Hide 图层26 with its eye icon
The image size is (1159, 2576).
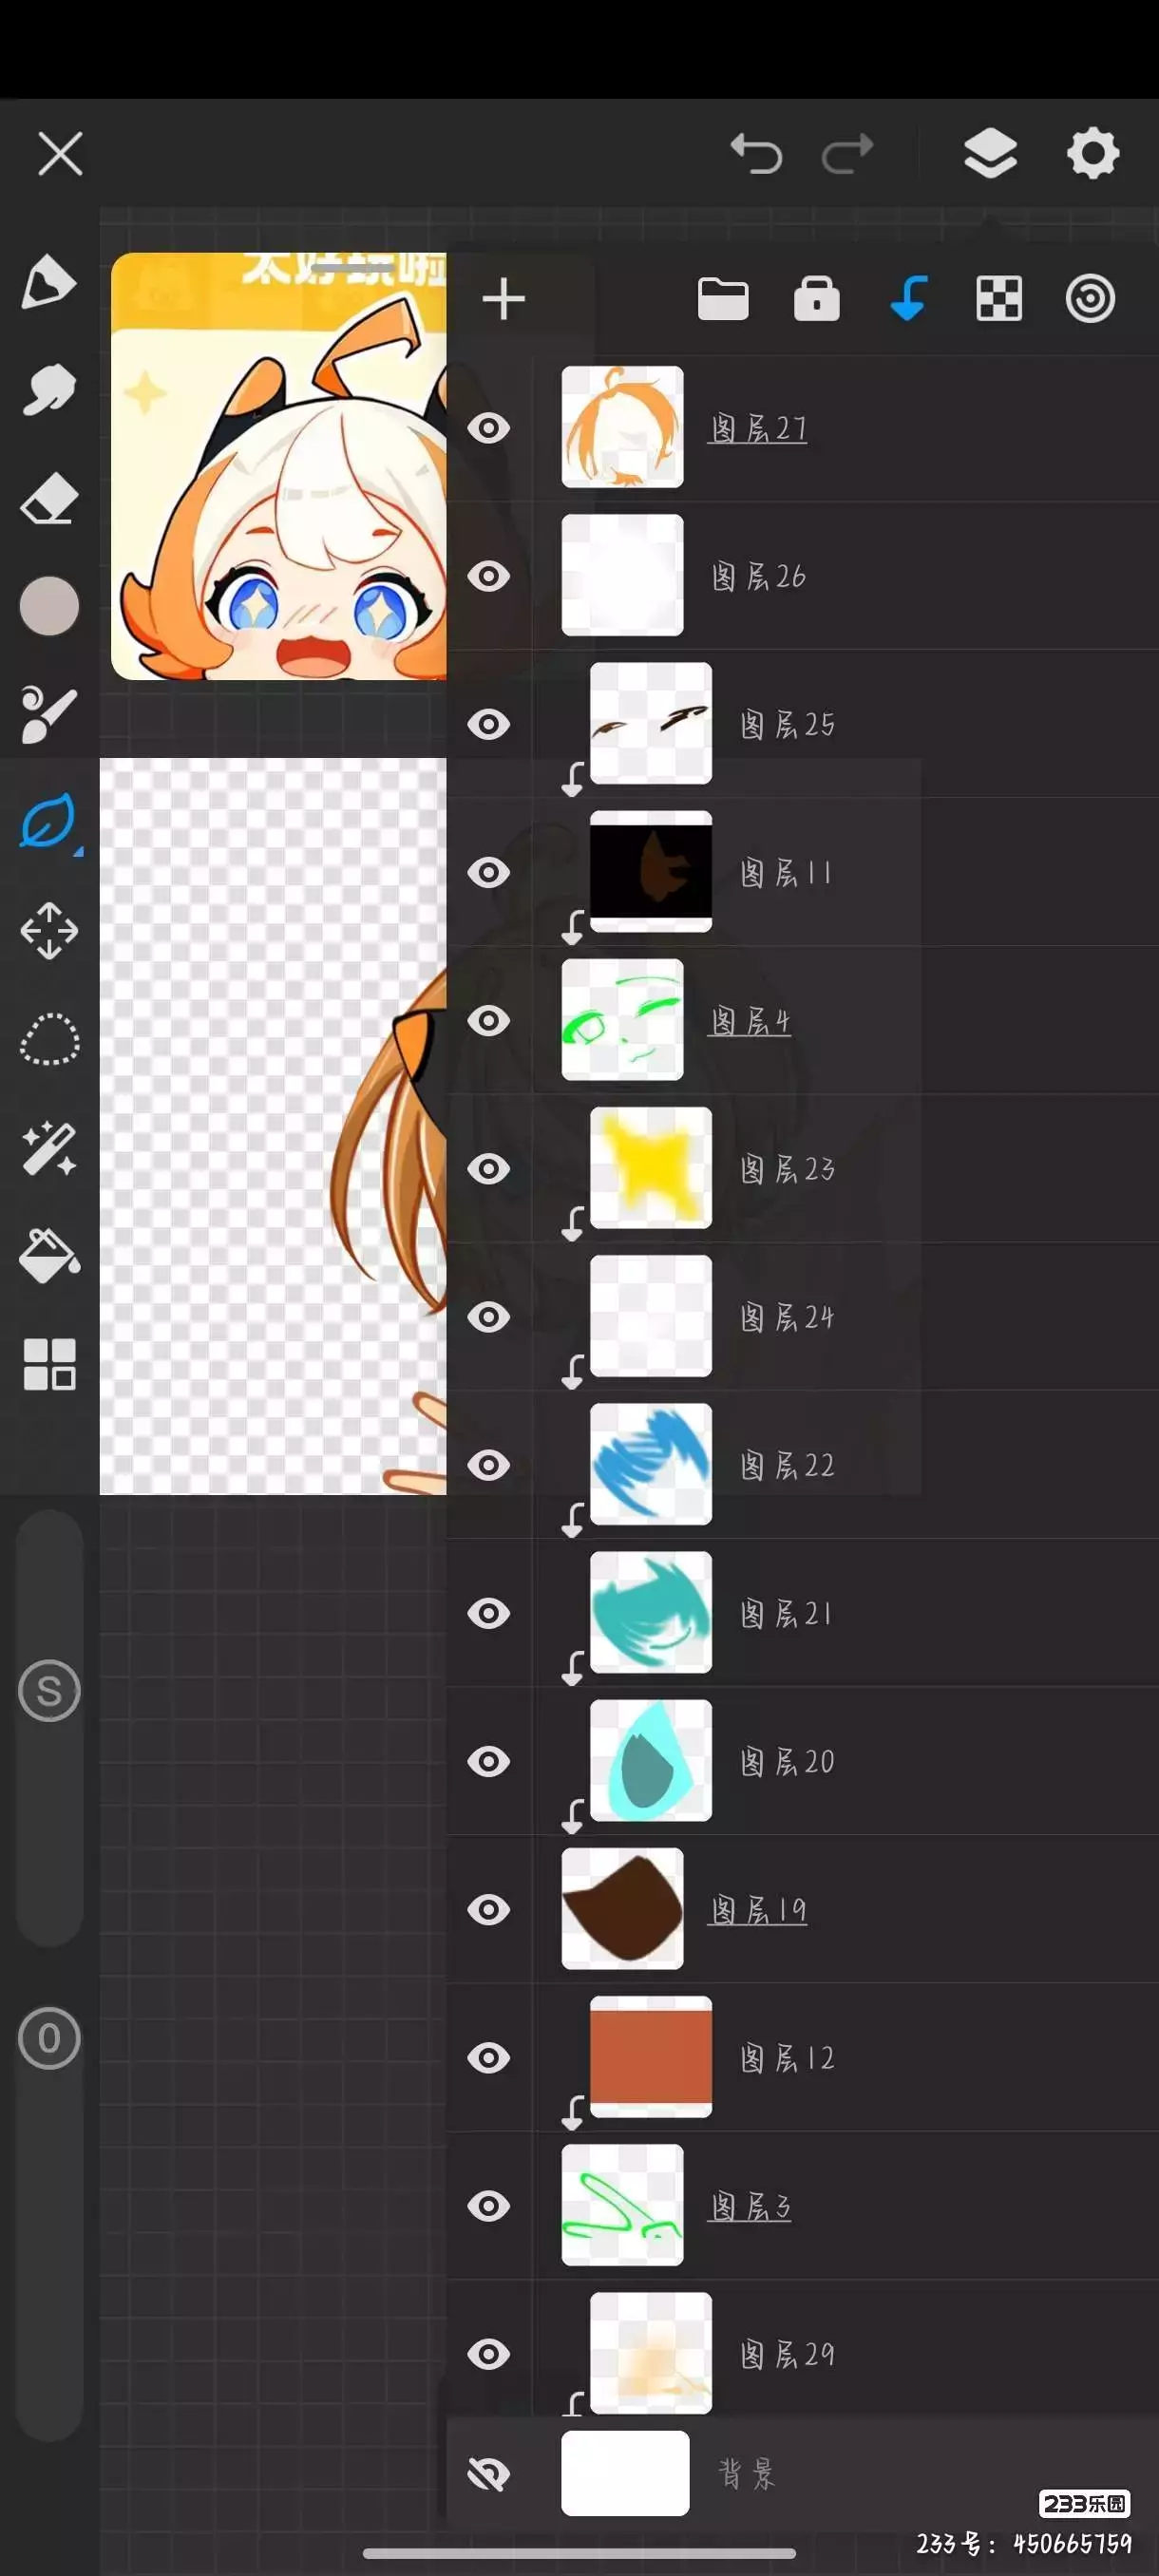(x=489, y=576)
